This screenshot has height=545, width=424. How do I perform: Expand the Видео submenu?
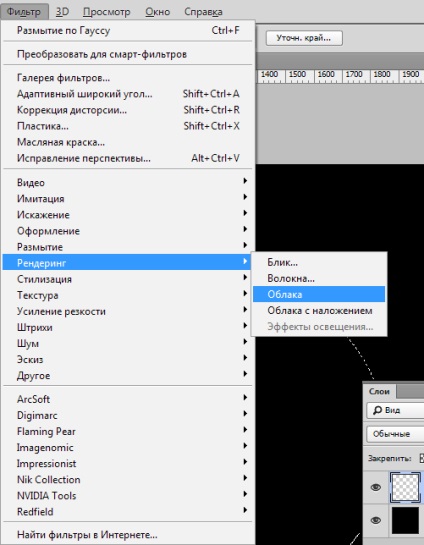(x=128, y=182)
